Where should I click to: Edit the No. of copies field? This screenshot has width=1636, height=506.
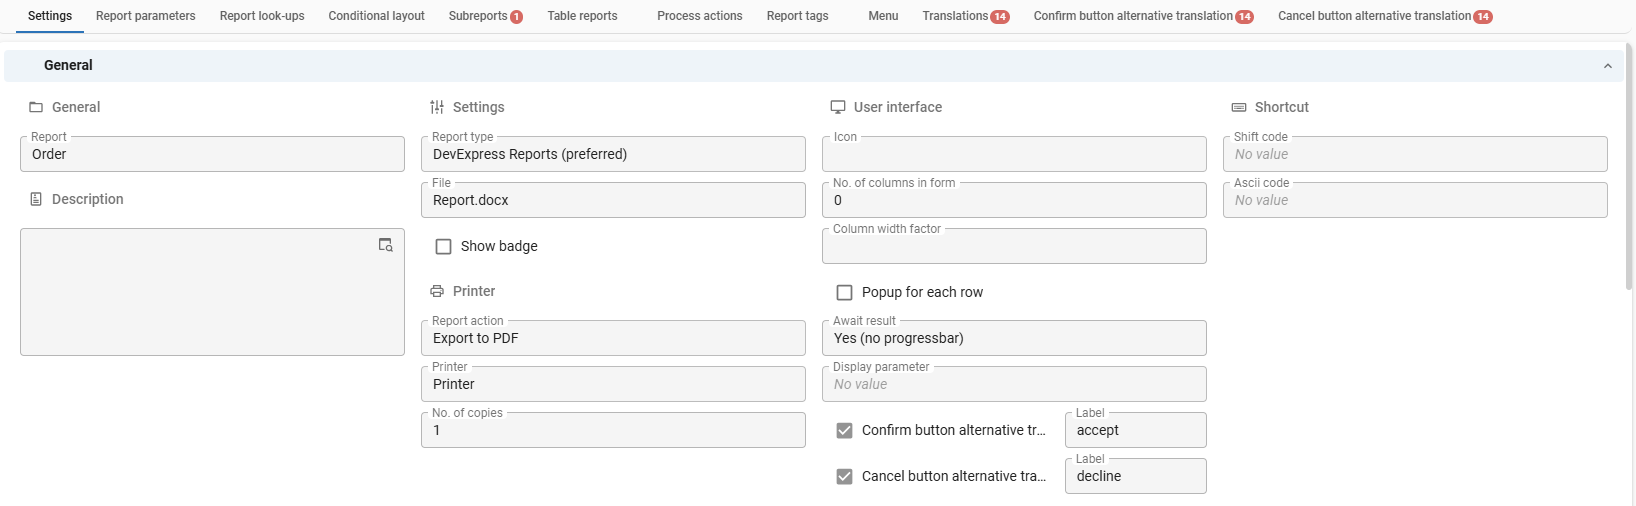tap(613, 430)
